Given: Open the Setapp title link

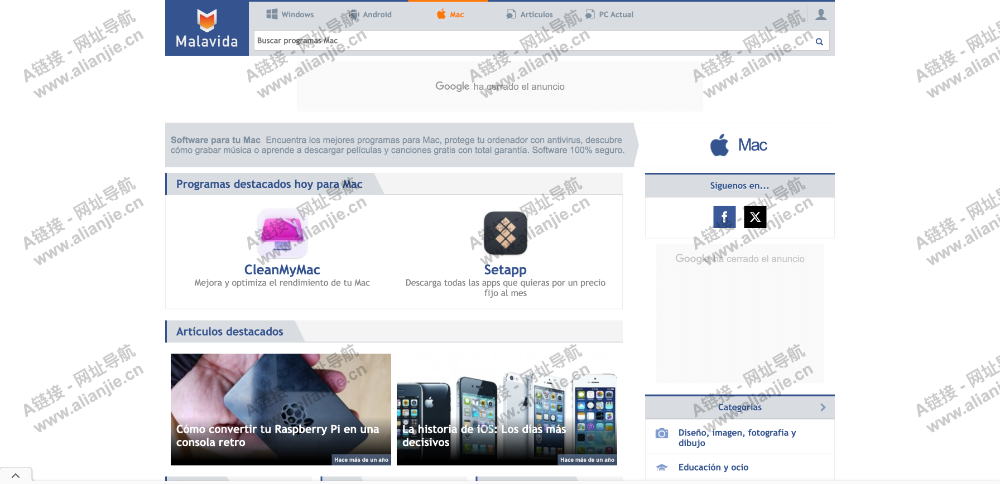Looking at the screenshot, I should 505,270.
